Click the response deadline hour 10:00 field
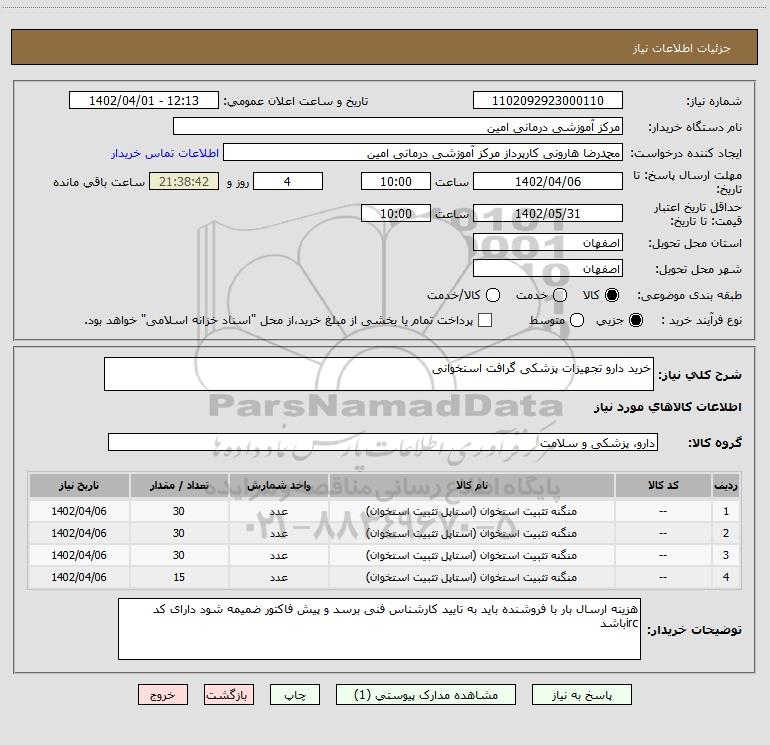 point(396,181)
